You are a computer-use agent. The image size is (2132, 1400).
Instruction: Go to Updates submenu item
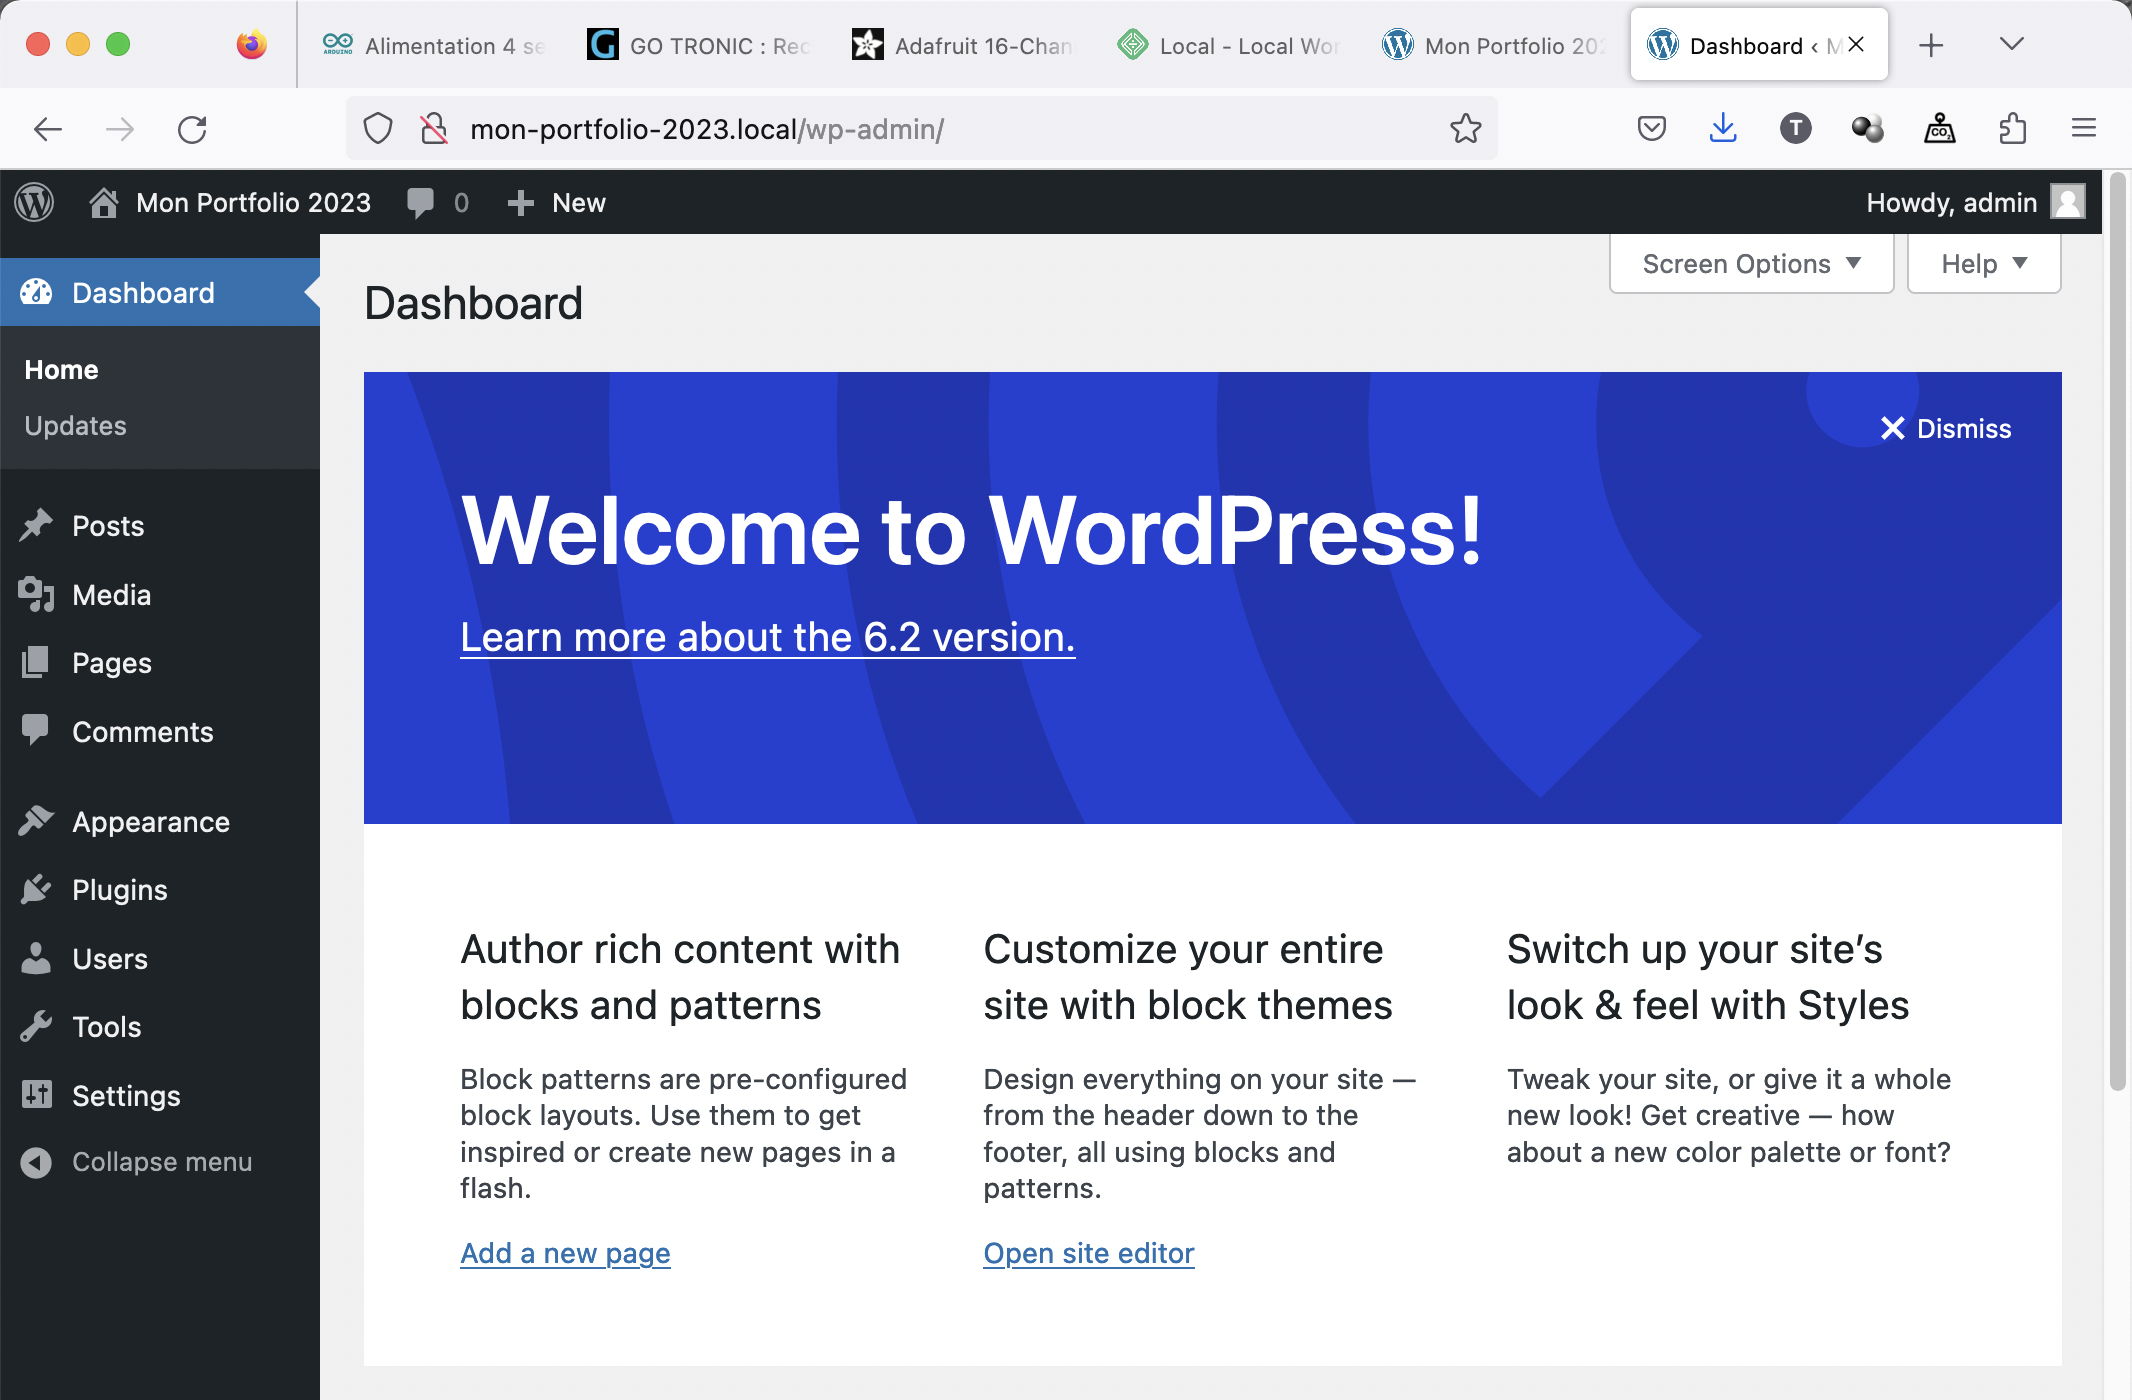coord(75,426)
